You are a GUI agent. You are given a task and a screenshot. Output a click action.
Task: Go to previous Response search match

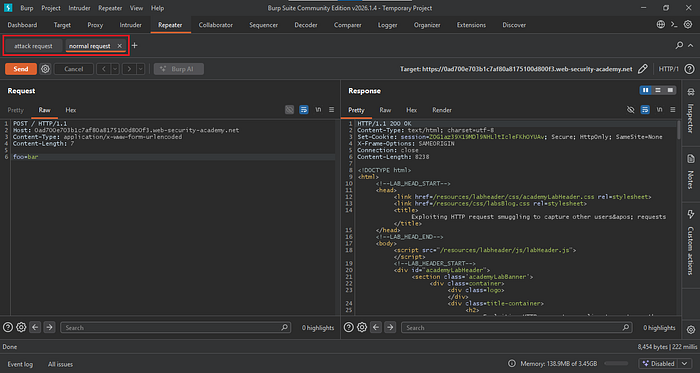pyautogui.click(x=376, y=327)
